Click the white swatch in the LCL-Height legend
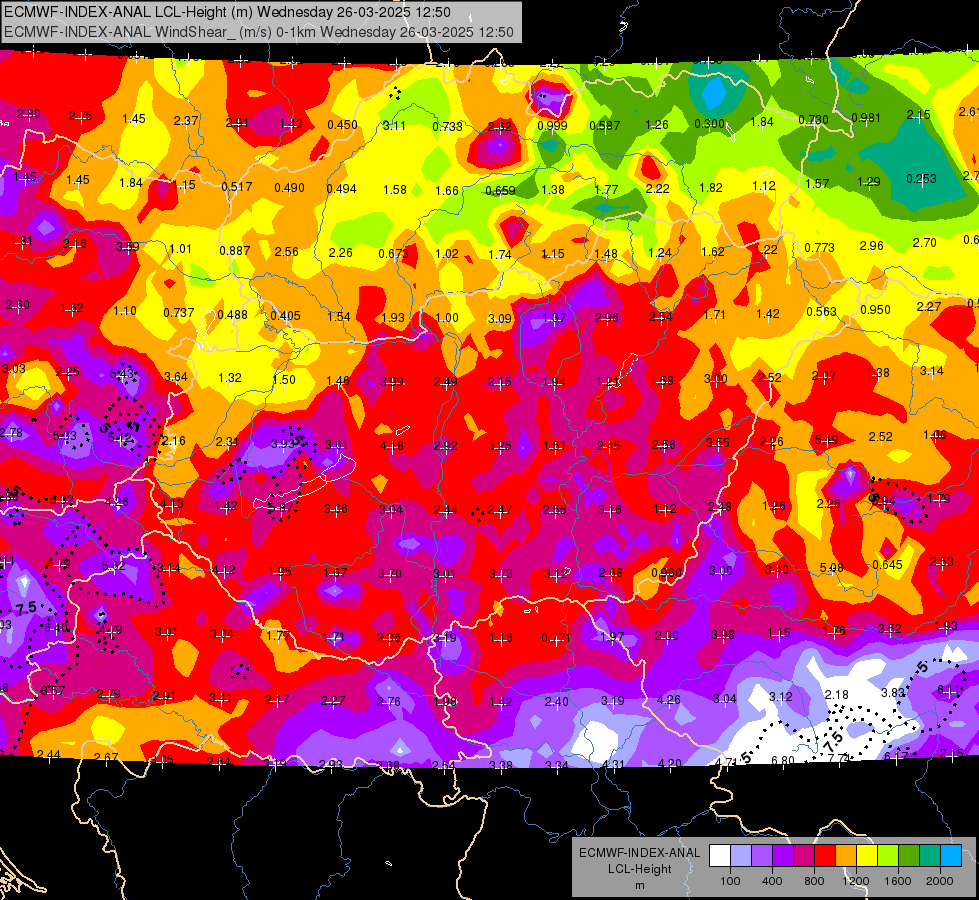Viewport: 979px width, 900px height. coord(720,855)
